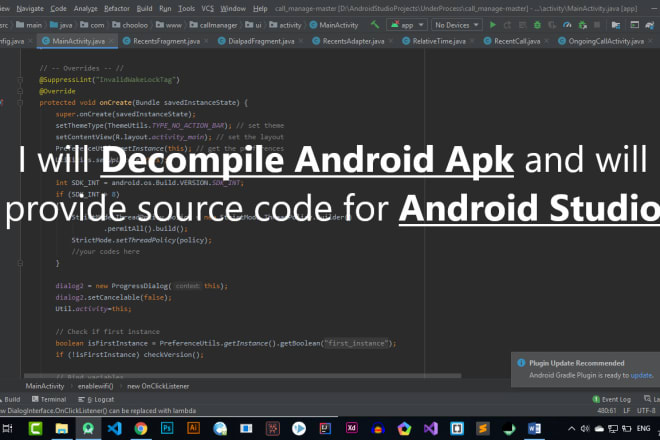Click the green Debug bug icon
This screenshot has height=440, width=660.
[x=537, y=25]
